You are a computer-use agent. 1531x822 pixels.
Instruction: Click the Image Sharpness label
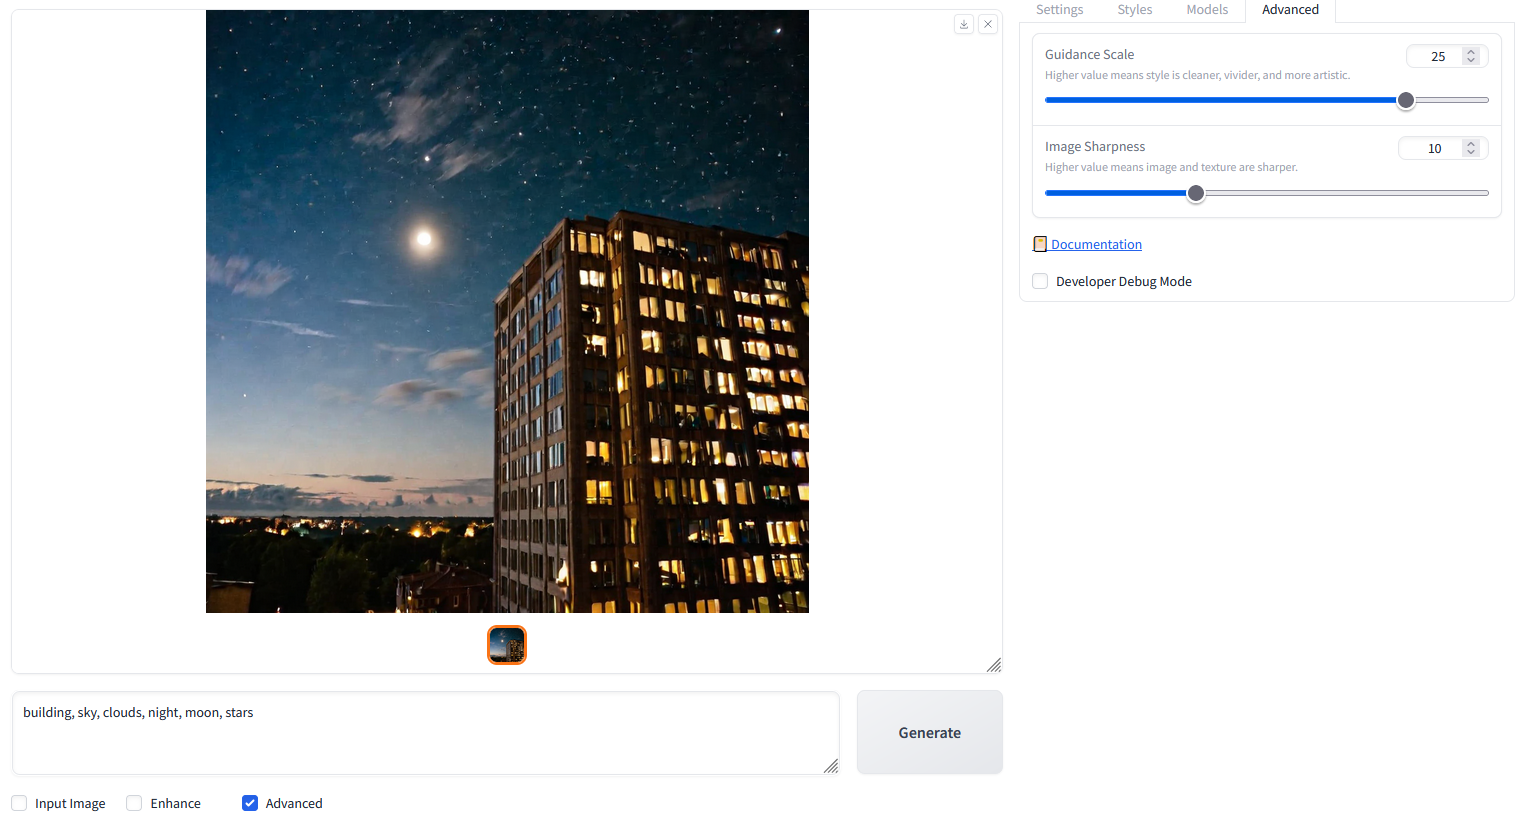pyautogui.click(x=1095, y=146)
